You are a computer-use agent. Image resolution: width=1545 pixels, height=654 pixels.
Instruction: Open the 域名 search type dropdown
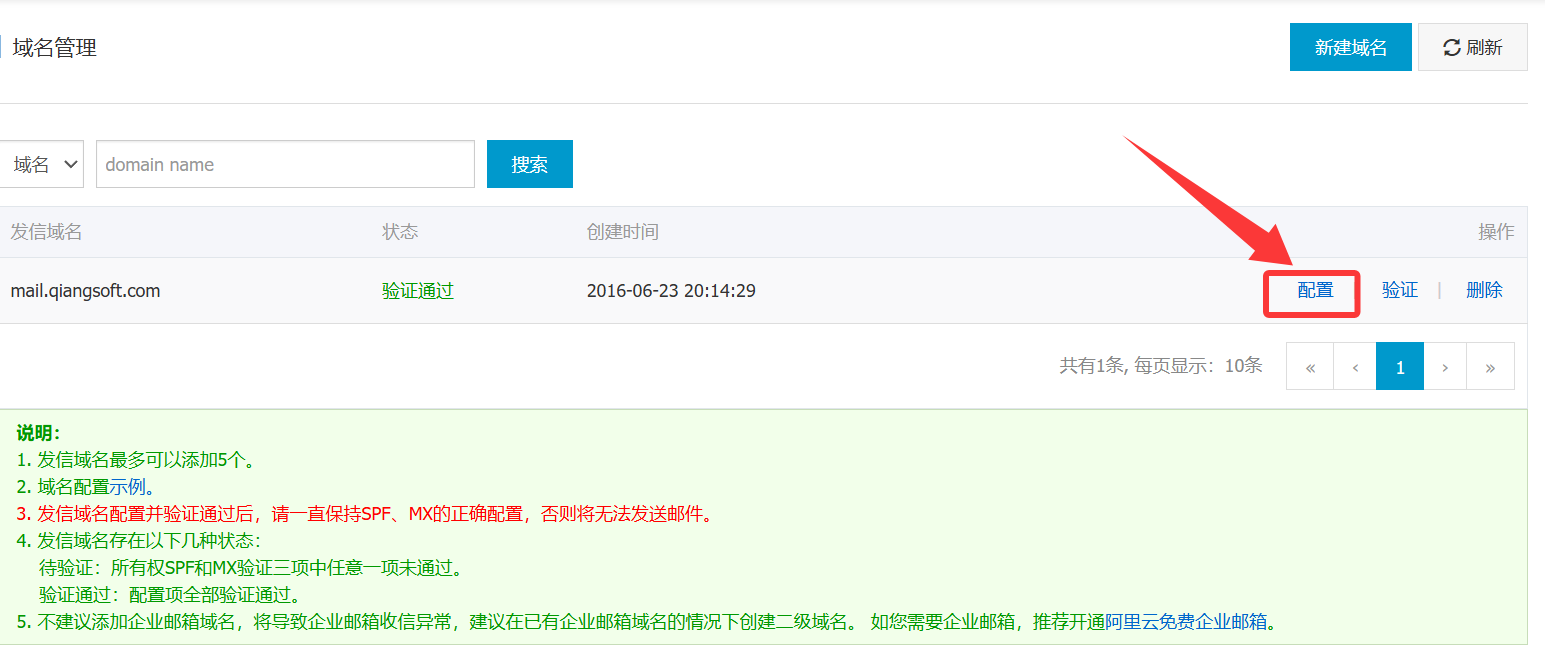coord(44,164)
